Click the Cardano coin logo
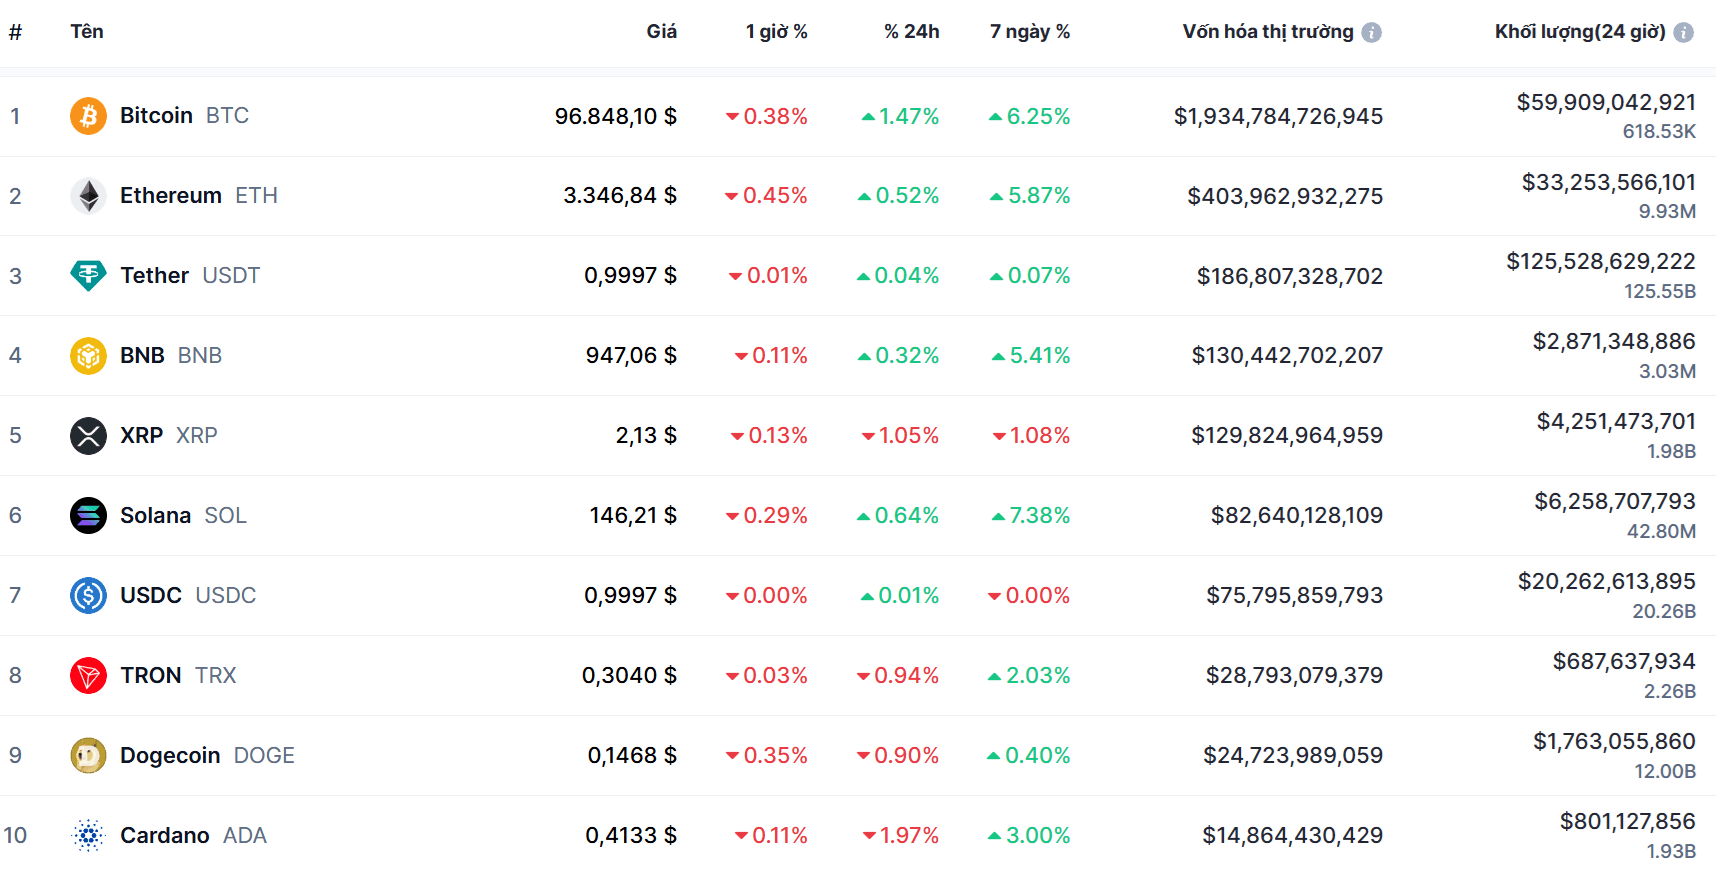Viewport: 1716px width, 875px height. click(x=88, y=835)
